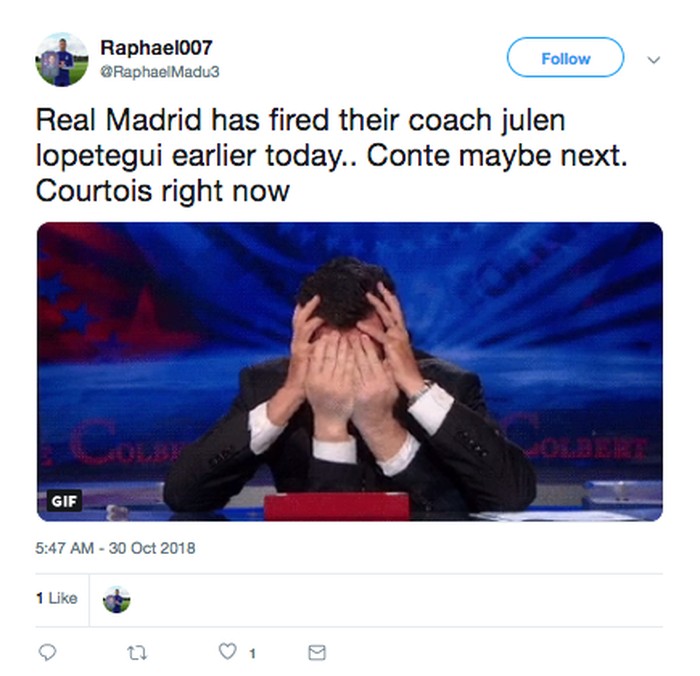Click the envelope direct message icon

317,653
